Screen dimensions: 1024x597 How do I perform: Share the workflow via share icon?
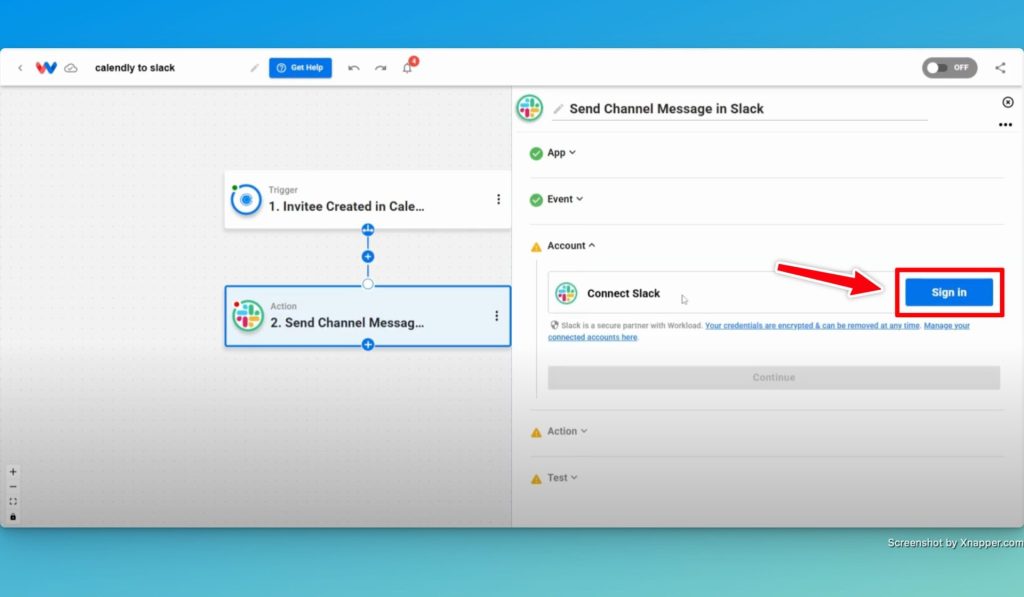[1000, 68]
